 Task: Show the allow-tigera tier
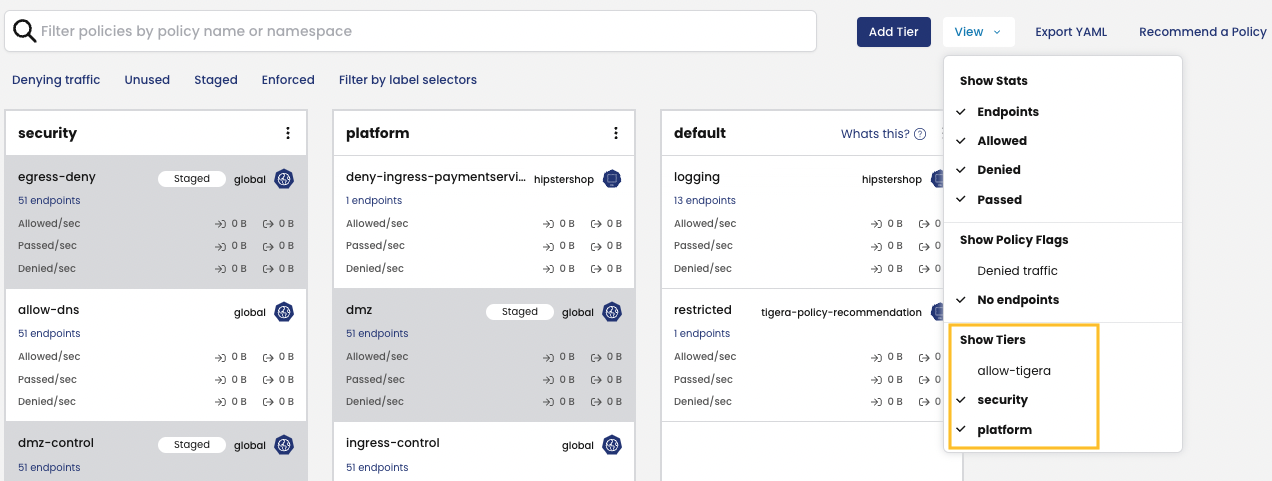[x=1013, y=371]
